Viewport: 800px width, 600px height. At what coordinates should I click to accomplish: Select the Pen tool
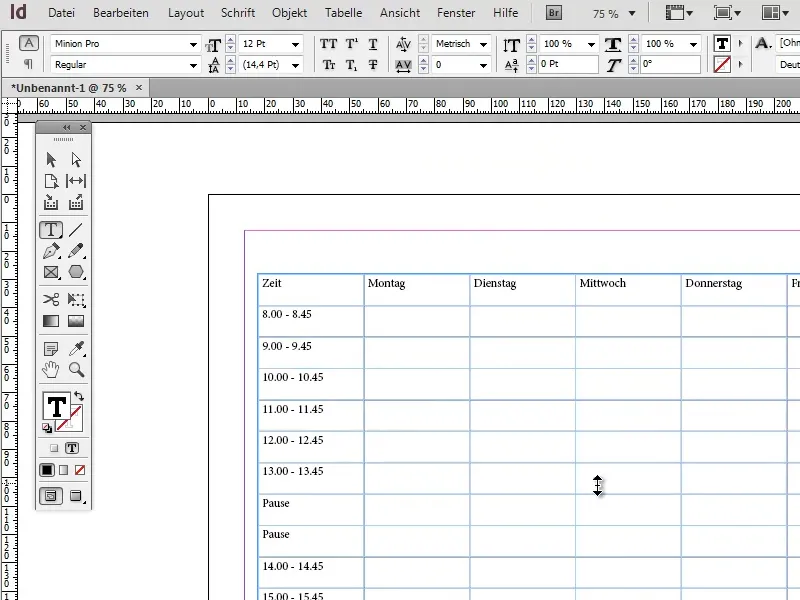[x=51, y=251]
